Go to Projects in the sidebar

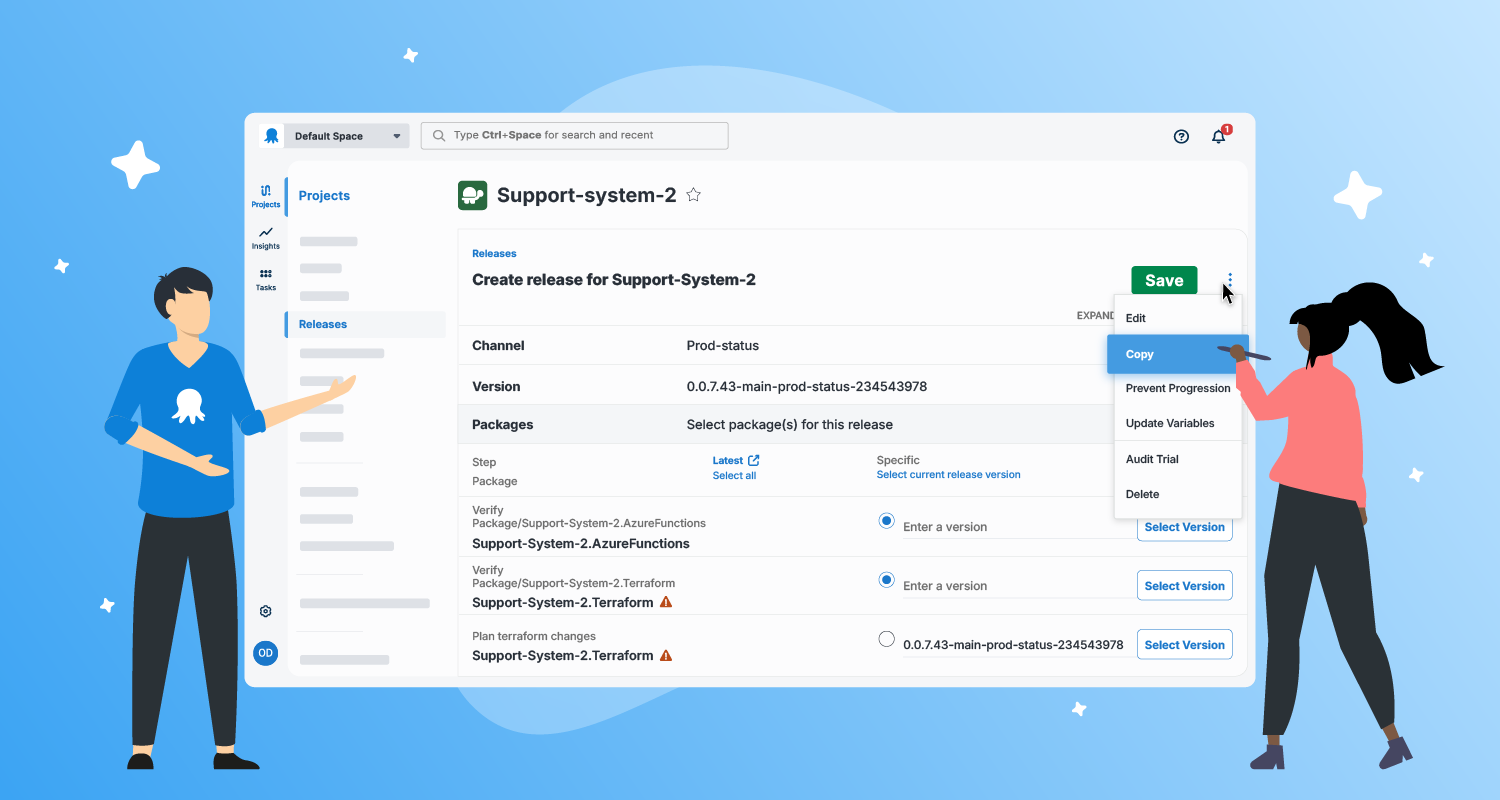pos(266,195)
